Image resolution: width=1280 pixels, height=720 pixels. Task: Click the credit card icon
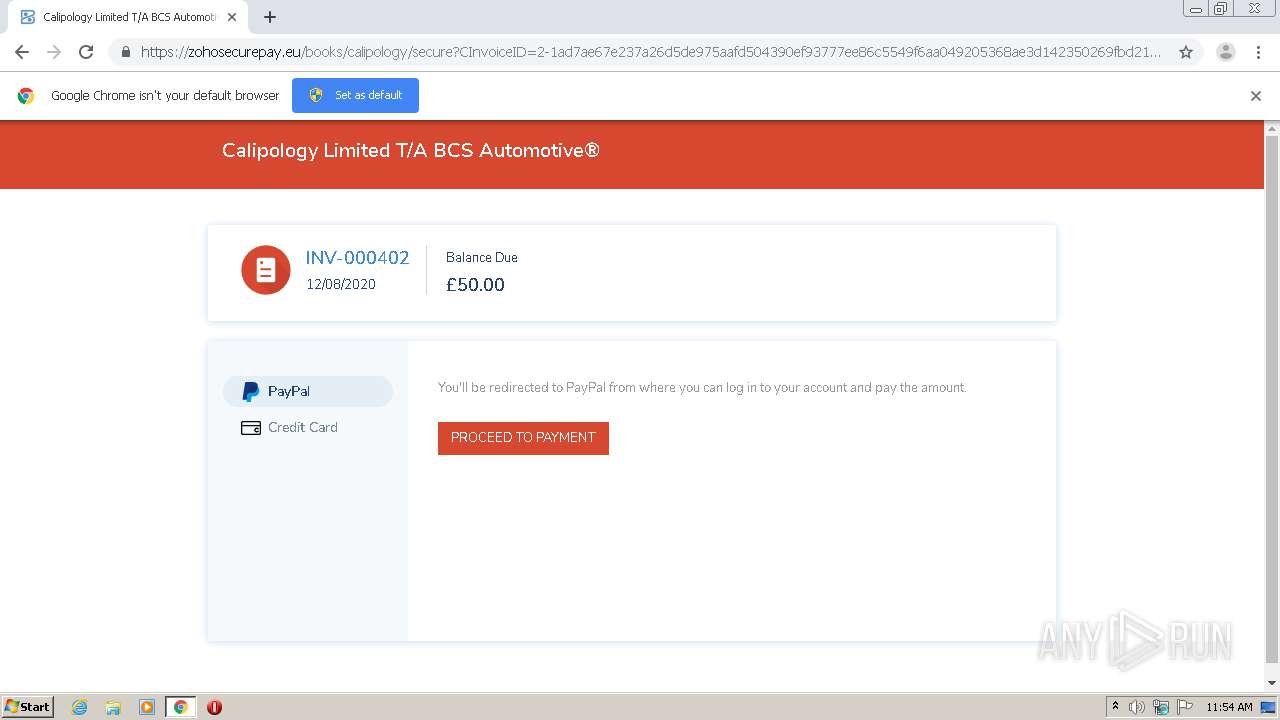251,428
